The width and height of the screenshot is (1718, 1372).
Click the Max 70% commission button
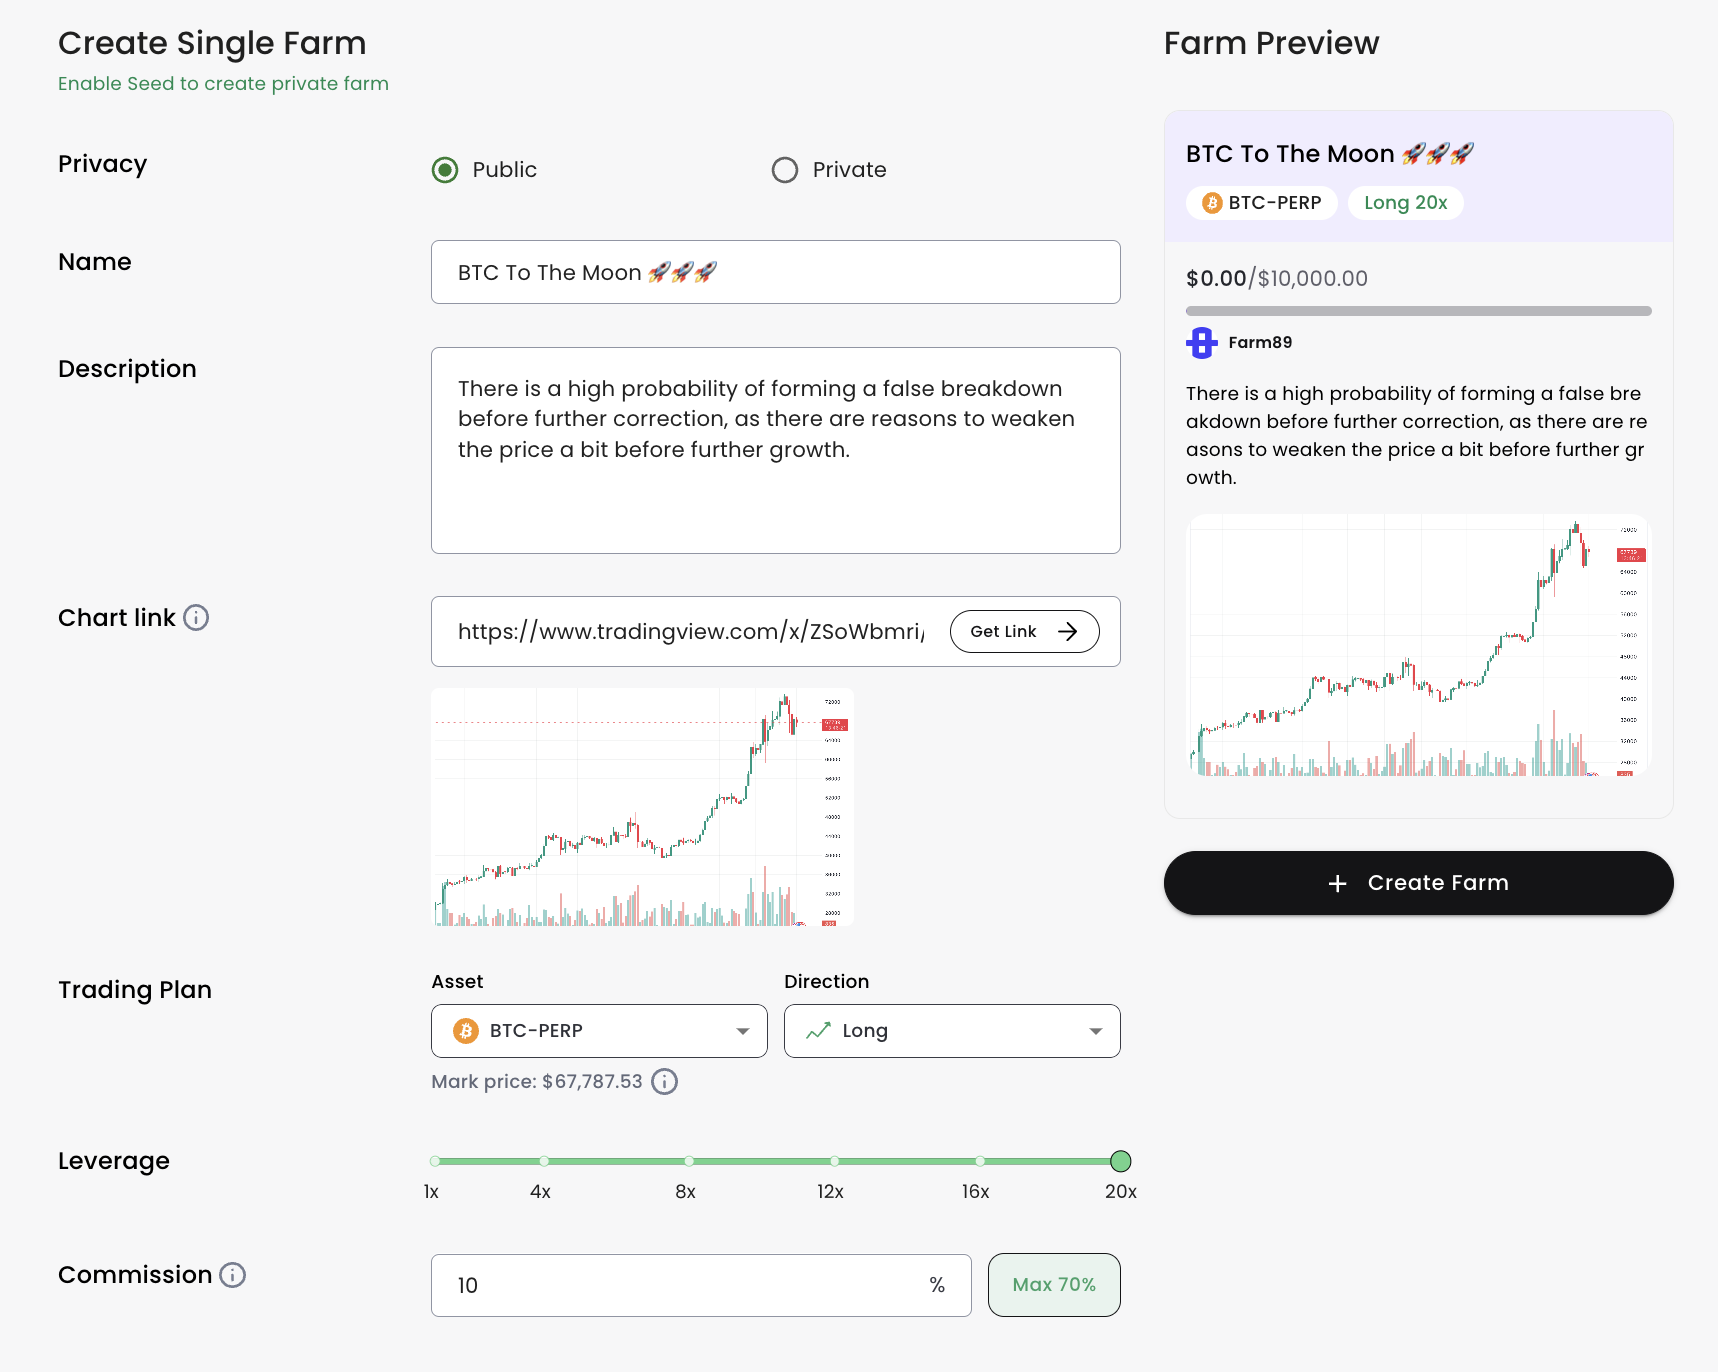pyautogui.click(x=1054, y=1285)
